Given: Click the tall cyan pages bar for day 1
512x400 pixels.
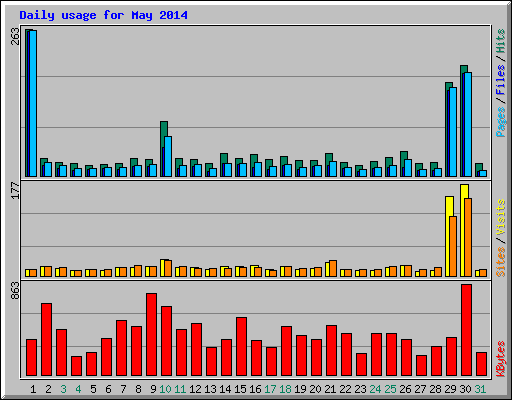Looking at the screenshot, I should click(x=33, y=103).
